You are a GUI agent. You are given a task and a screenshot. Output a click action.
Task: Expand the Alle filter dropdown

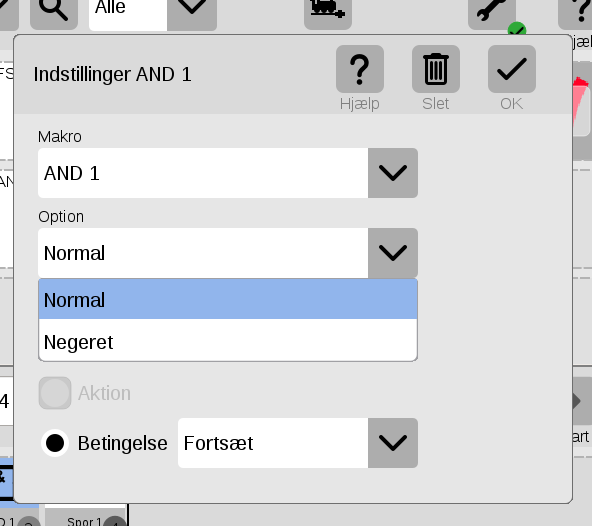pos(192,11)
